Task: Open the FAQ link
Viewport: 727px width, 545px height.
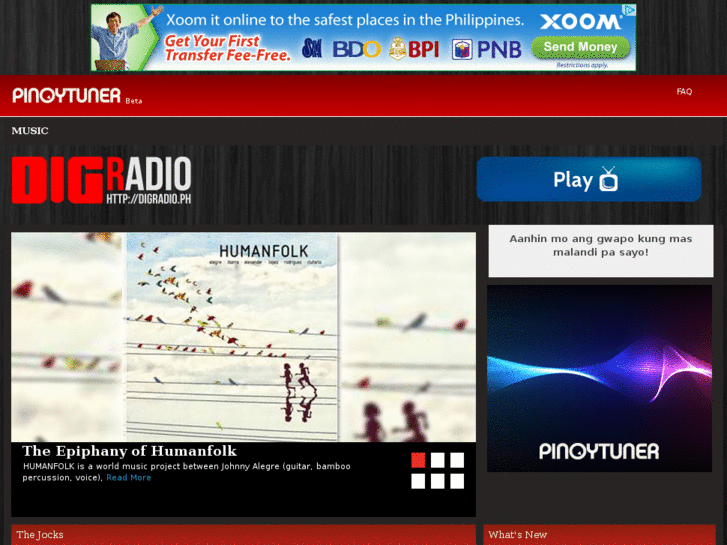Action: coord(684,91)
